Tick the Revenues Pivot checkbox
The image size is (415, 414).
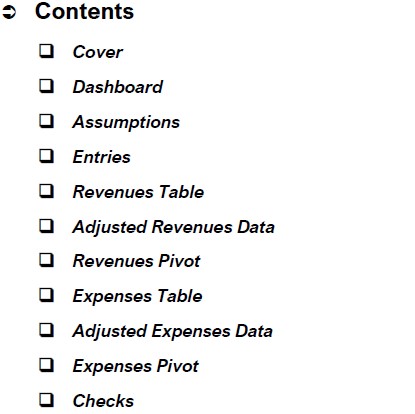[47, 260]
